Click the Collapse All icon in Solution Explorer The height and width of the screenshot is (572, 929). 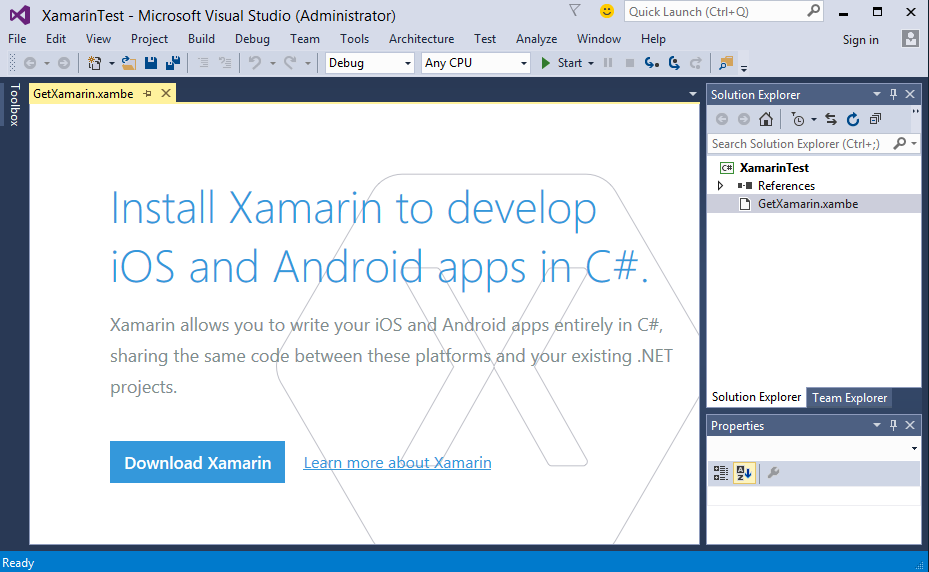[875, 119]
